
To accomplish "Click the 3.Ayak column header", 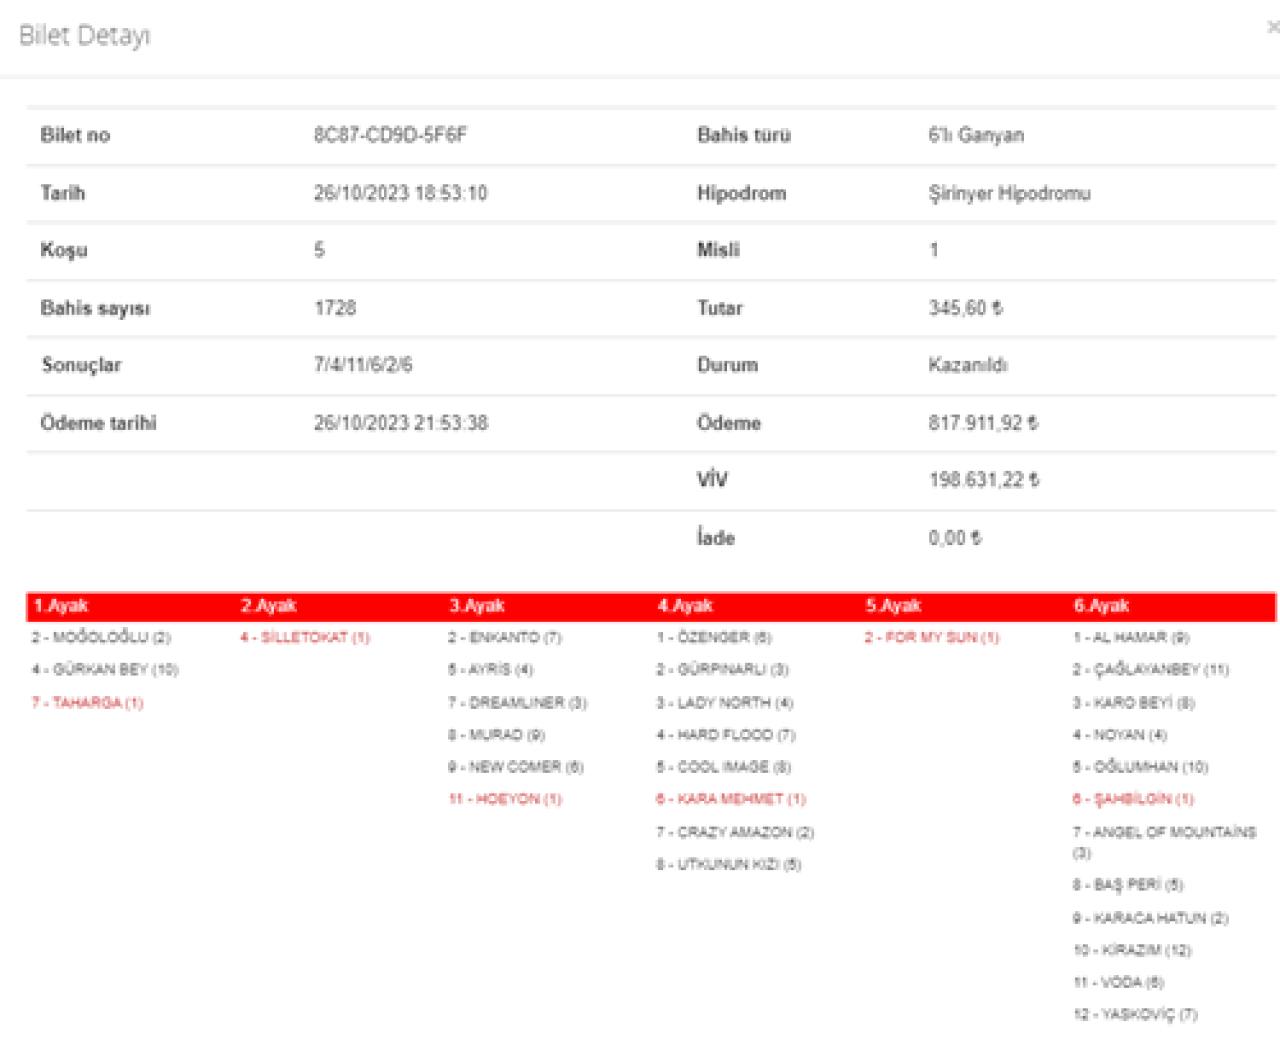I will coord(477,606).
